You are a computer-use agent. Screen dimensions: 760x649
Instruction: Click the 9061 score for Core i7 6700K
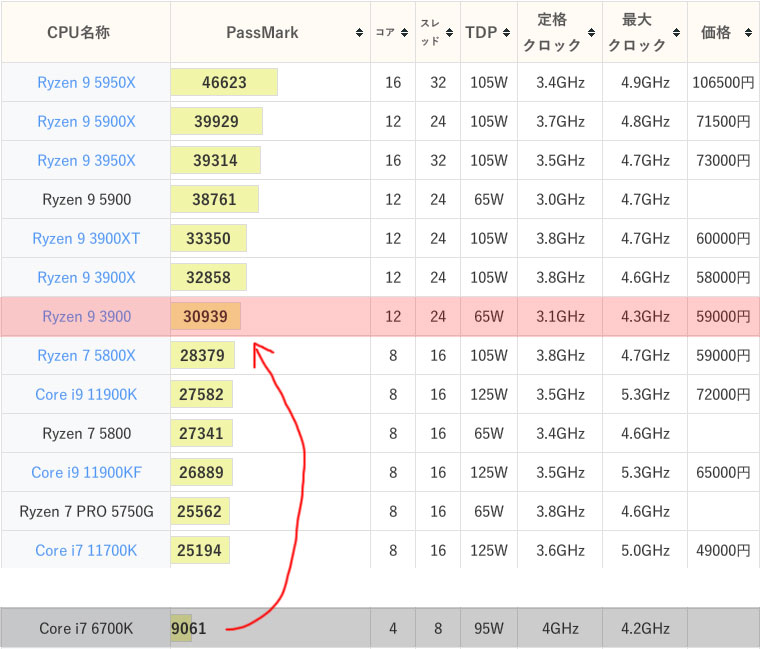(x=189, y=629)
